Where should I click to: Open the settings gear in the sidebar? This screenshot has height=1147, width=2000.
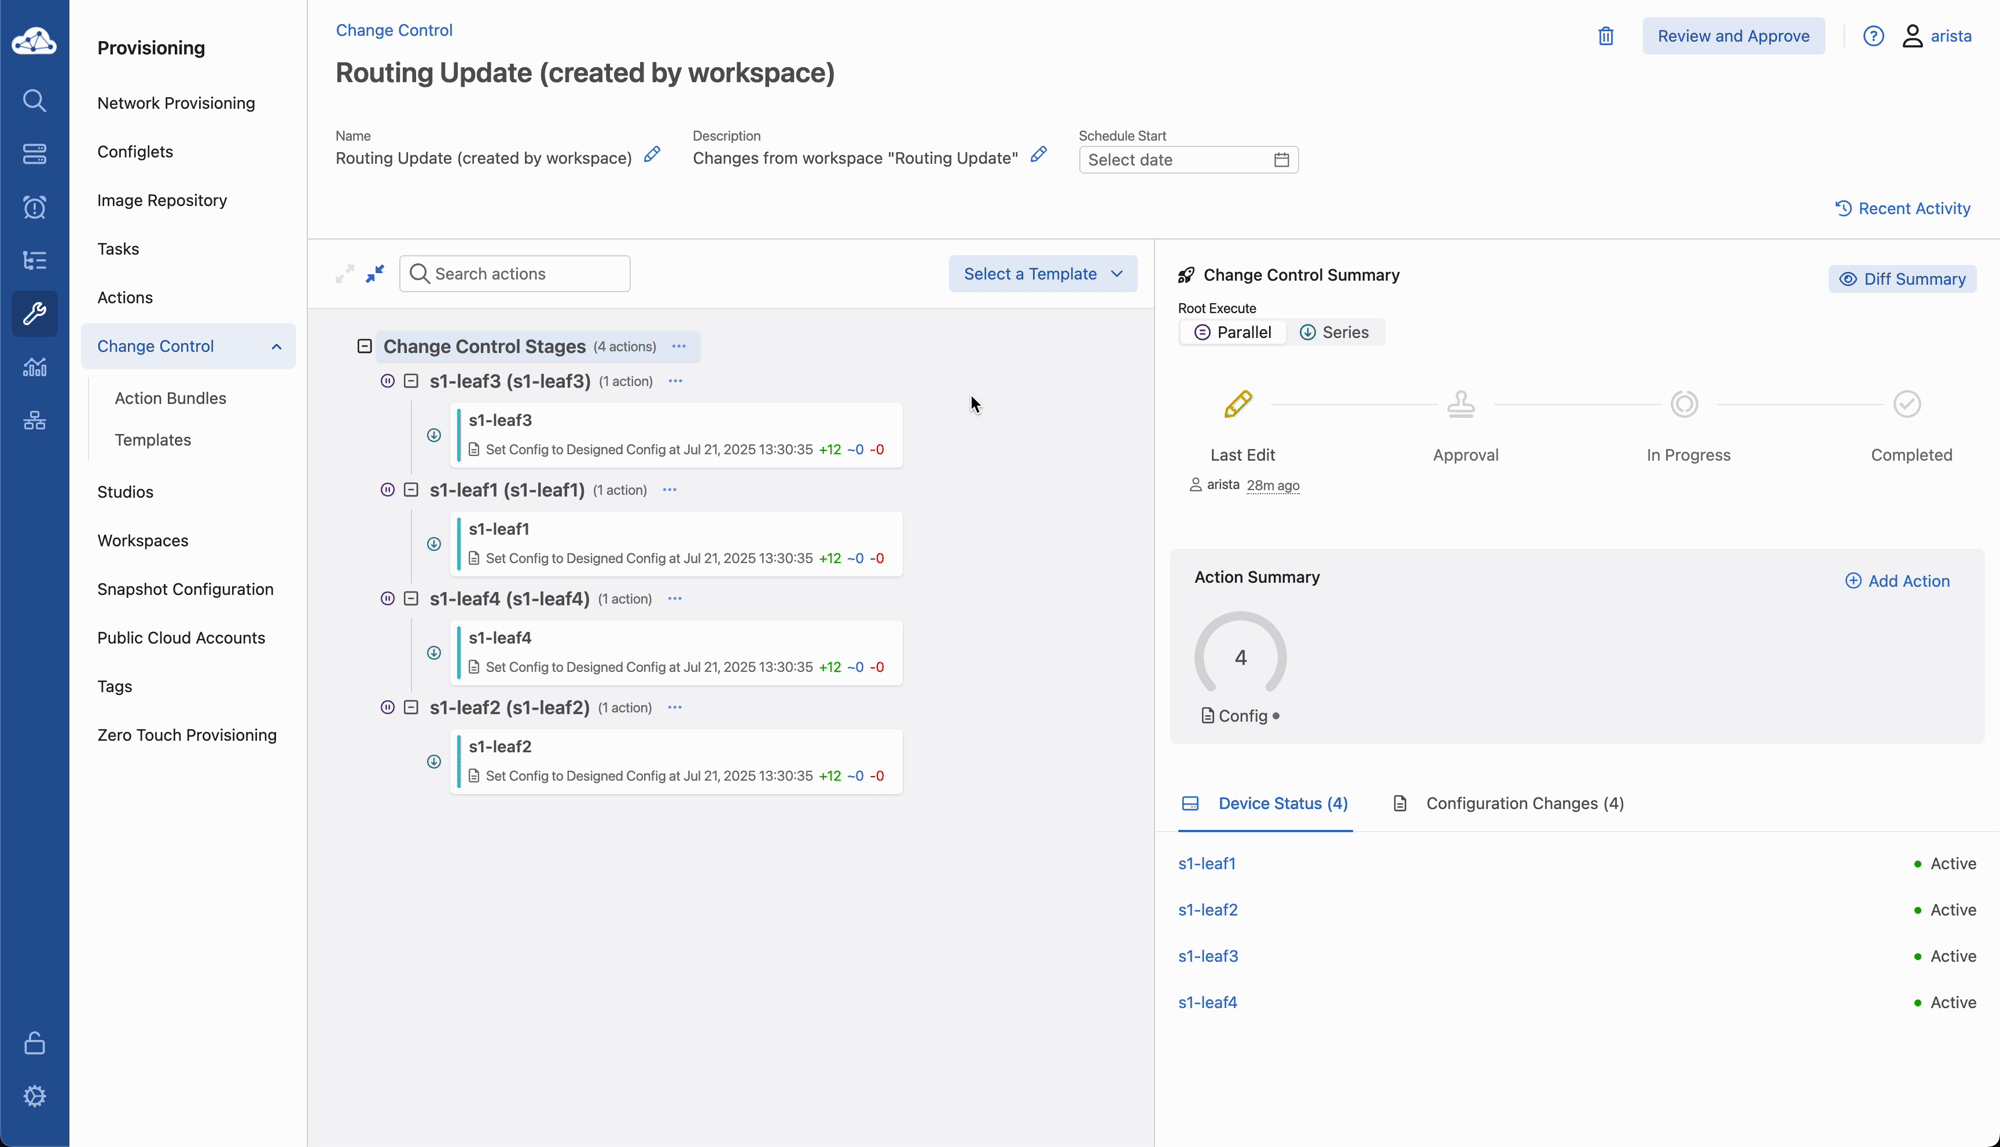point(35,1096)
